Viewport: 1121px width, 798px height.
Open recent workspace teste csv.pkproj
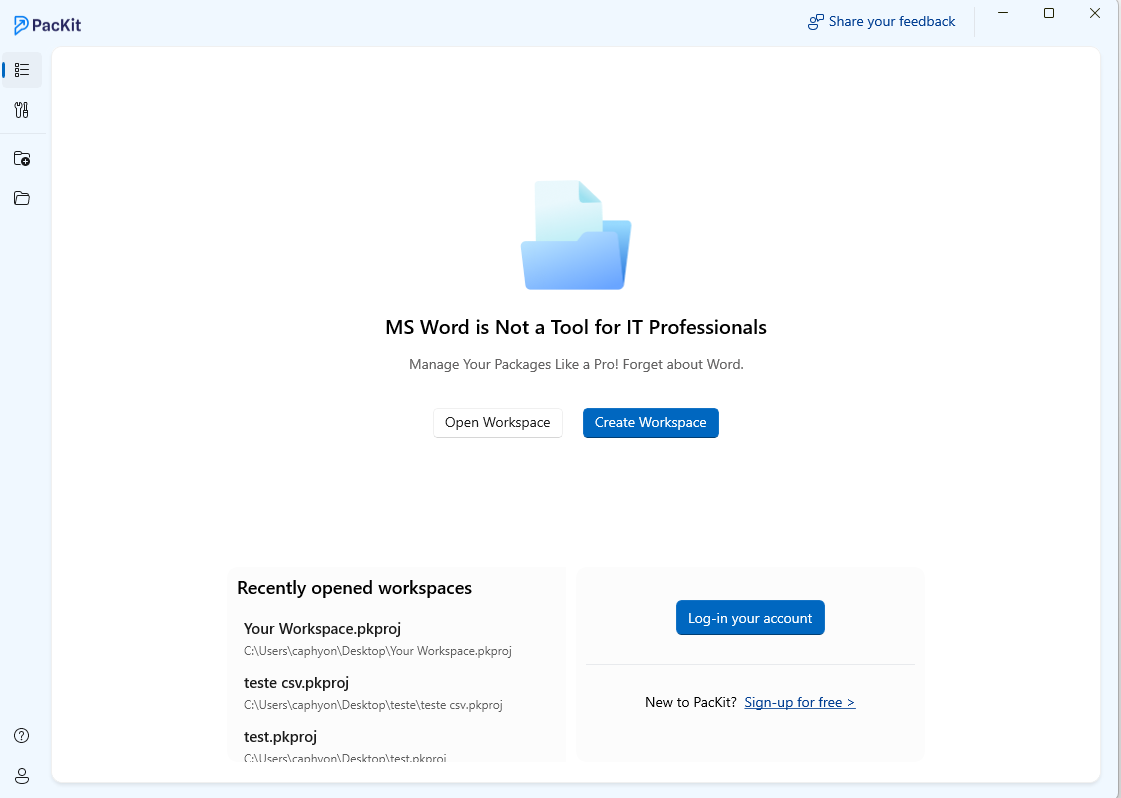click(296, 683)
